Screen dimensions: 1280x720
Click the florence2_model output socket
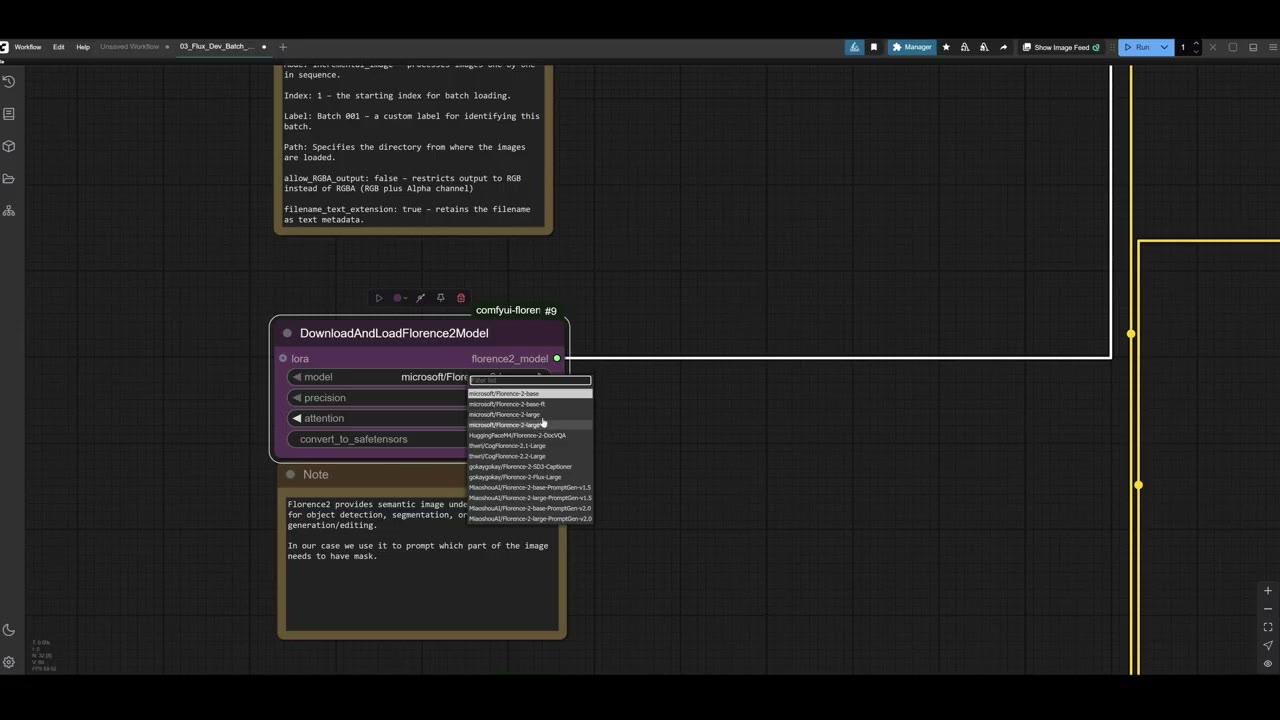557,358
